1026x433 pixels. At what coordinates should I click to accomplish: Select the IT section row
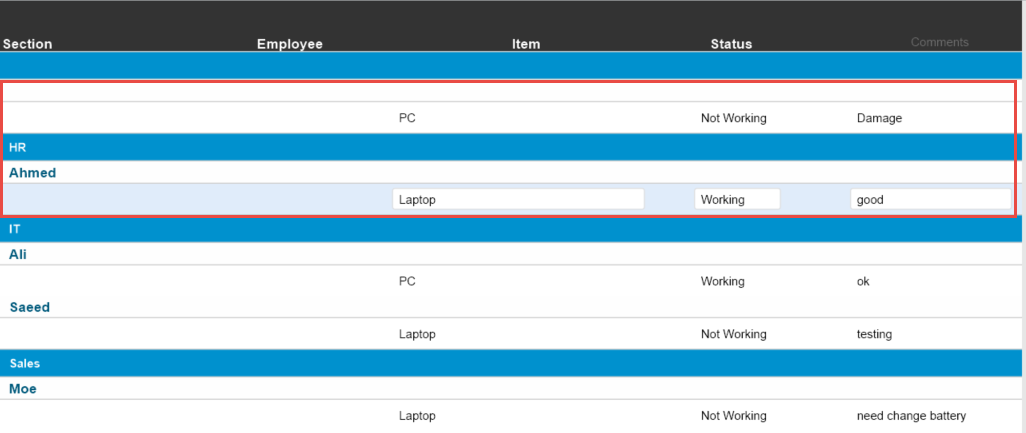coord(510,229)
